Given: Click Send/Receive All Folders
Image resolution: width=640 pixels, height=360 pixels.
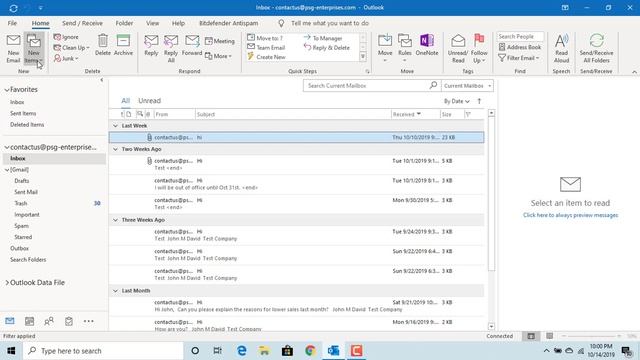Looking at the screenshot, I should [596, 49].
